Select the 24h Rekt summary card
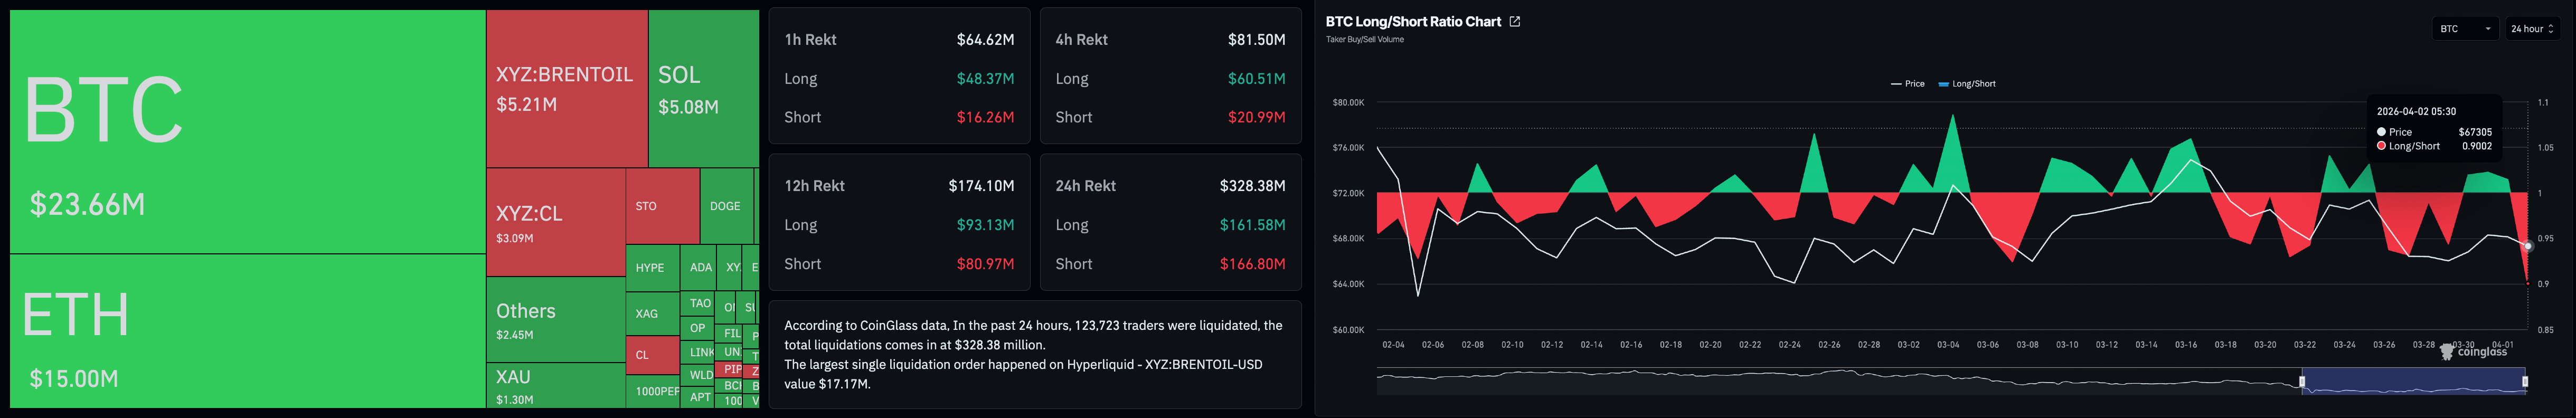 [1170, 223]
